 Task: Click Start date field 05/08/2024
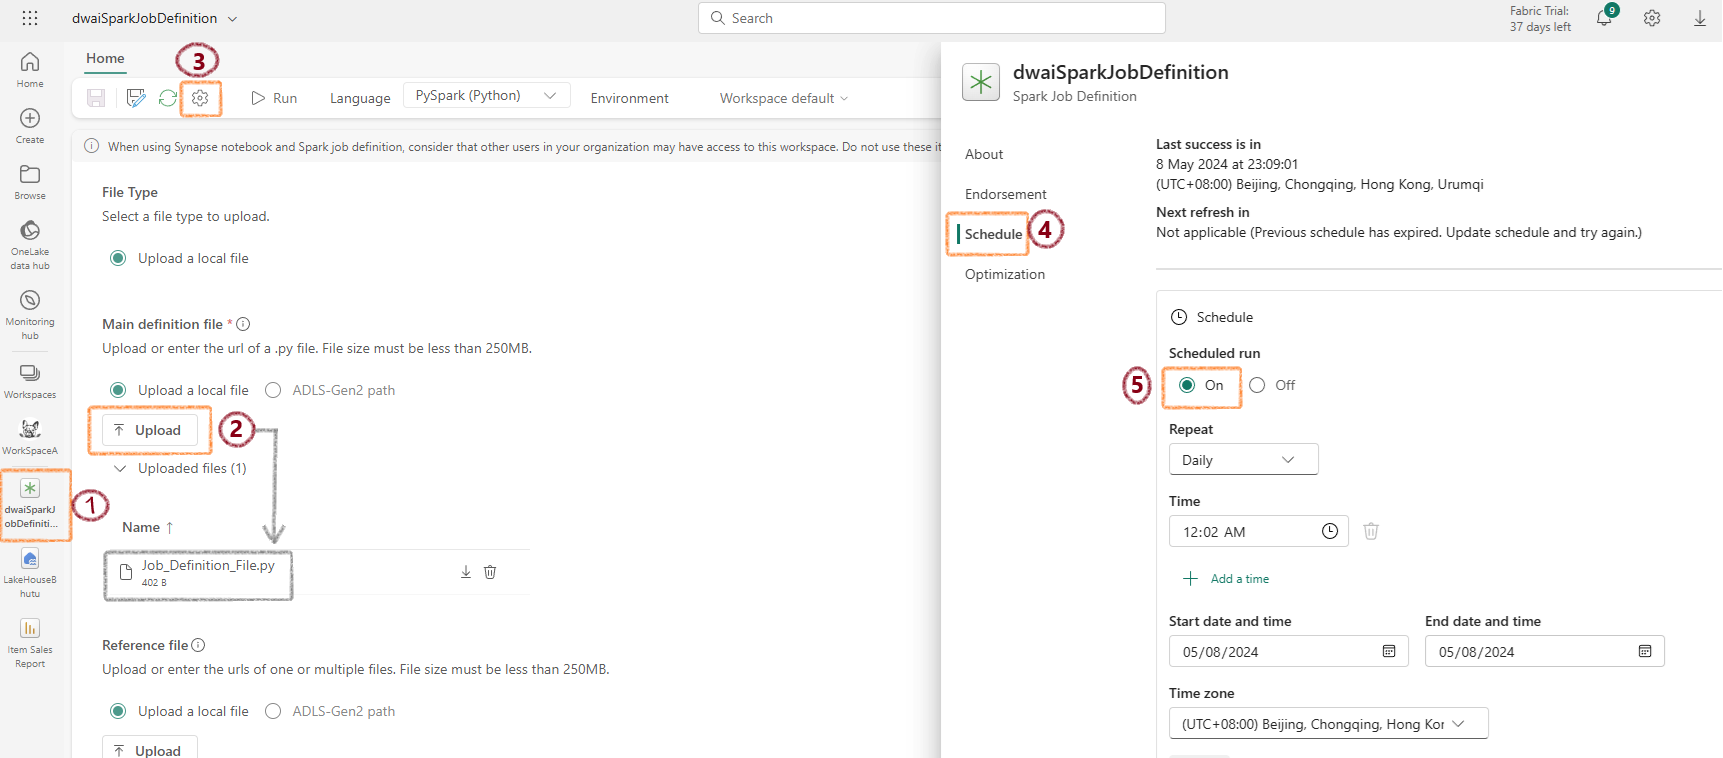click(1289, 651)
